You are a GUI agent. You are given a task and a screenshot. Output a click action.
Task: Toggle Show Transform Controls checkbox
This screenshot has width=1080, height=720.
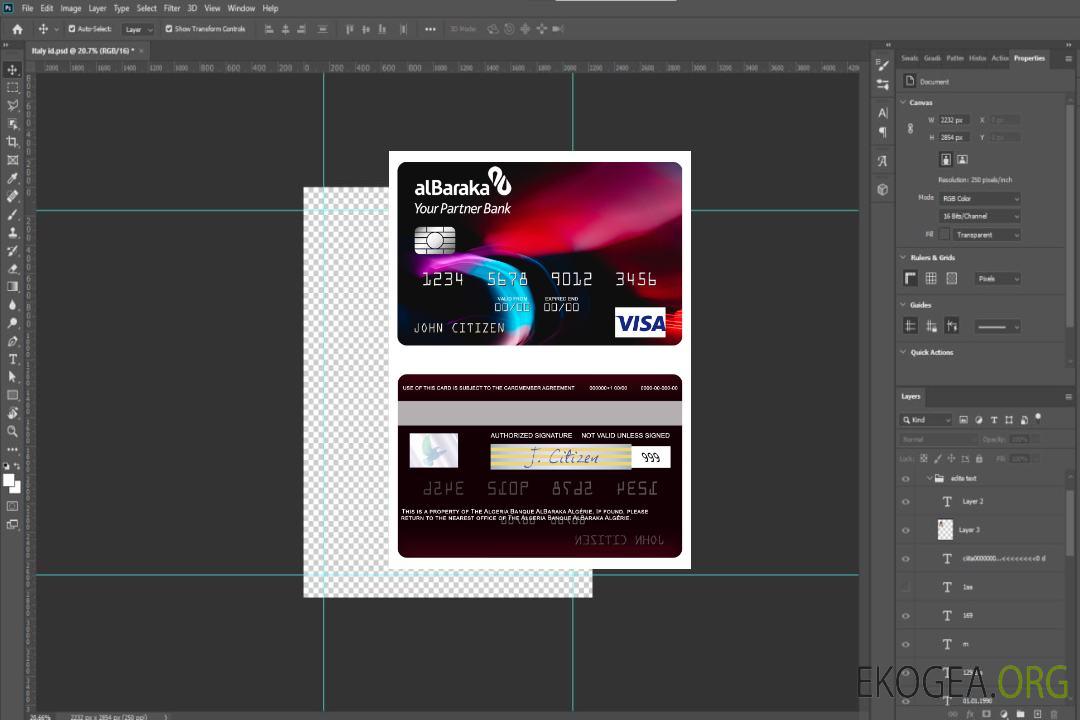tap(169, 29)
